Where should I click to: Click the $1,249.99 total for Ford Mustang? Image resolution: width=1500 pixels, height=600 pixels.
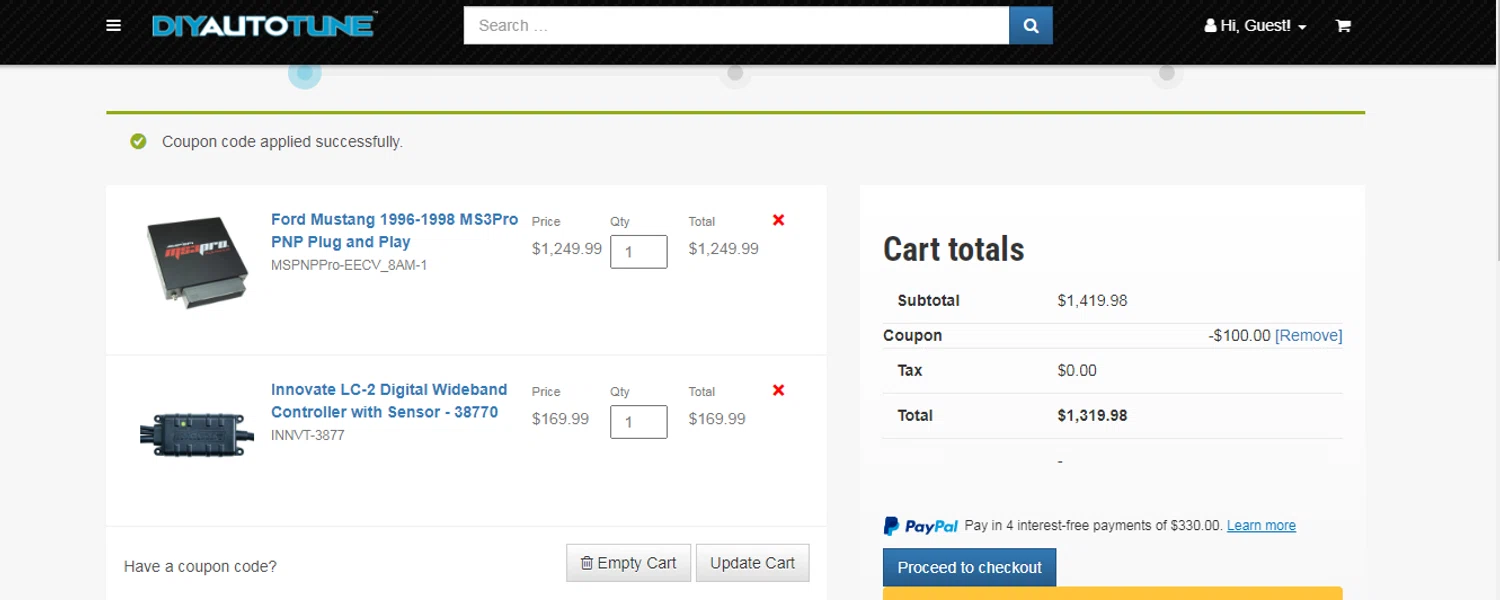point(723,249)
